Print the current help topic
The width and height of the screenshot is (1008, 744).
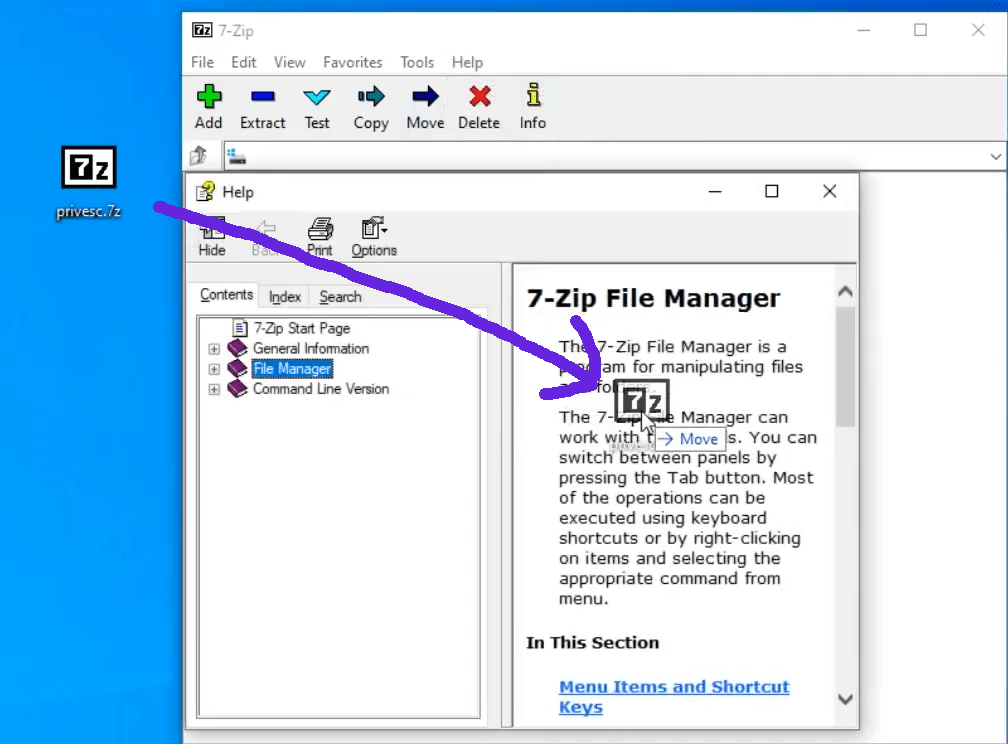click(320, 237)
